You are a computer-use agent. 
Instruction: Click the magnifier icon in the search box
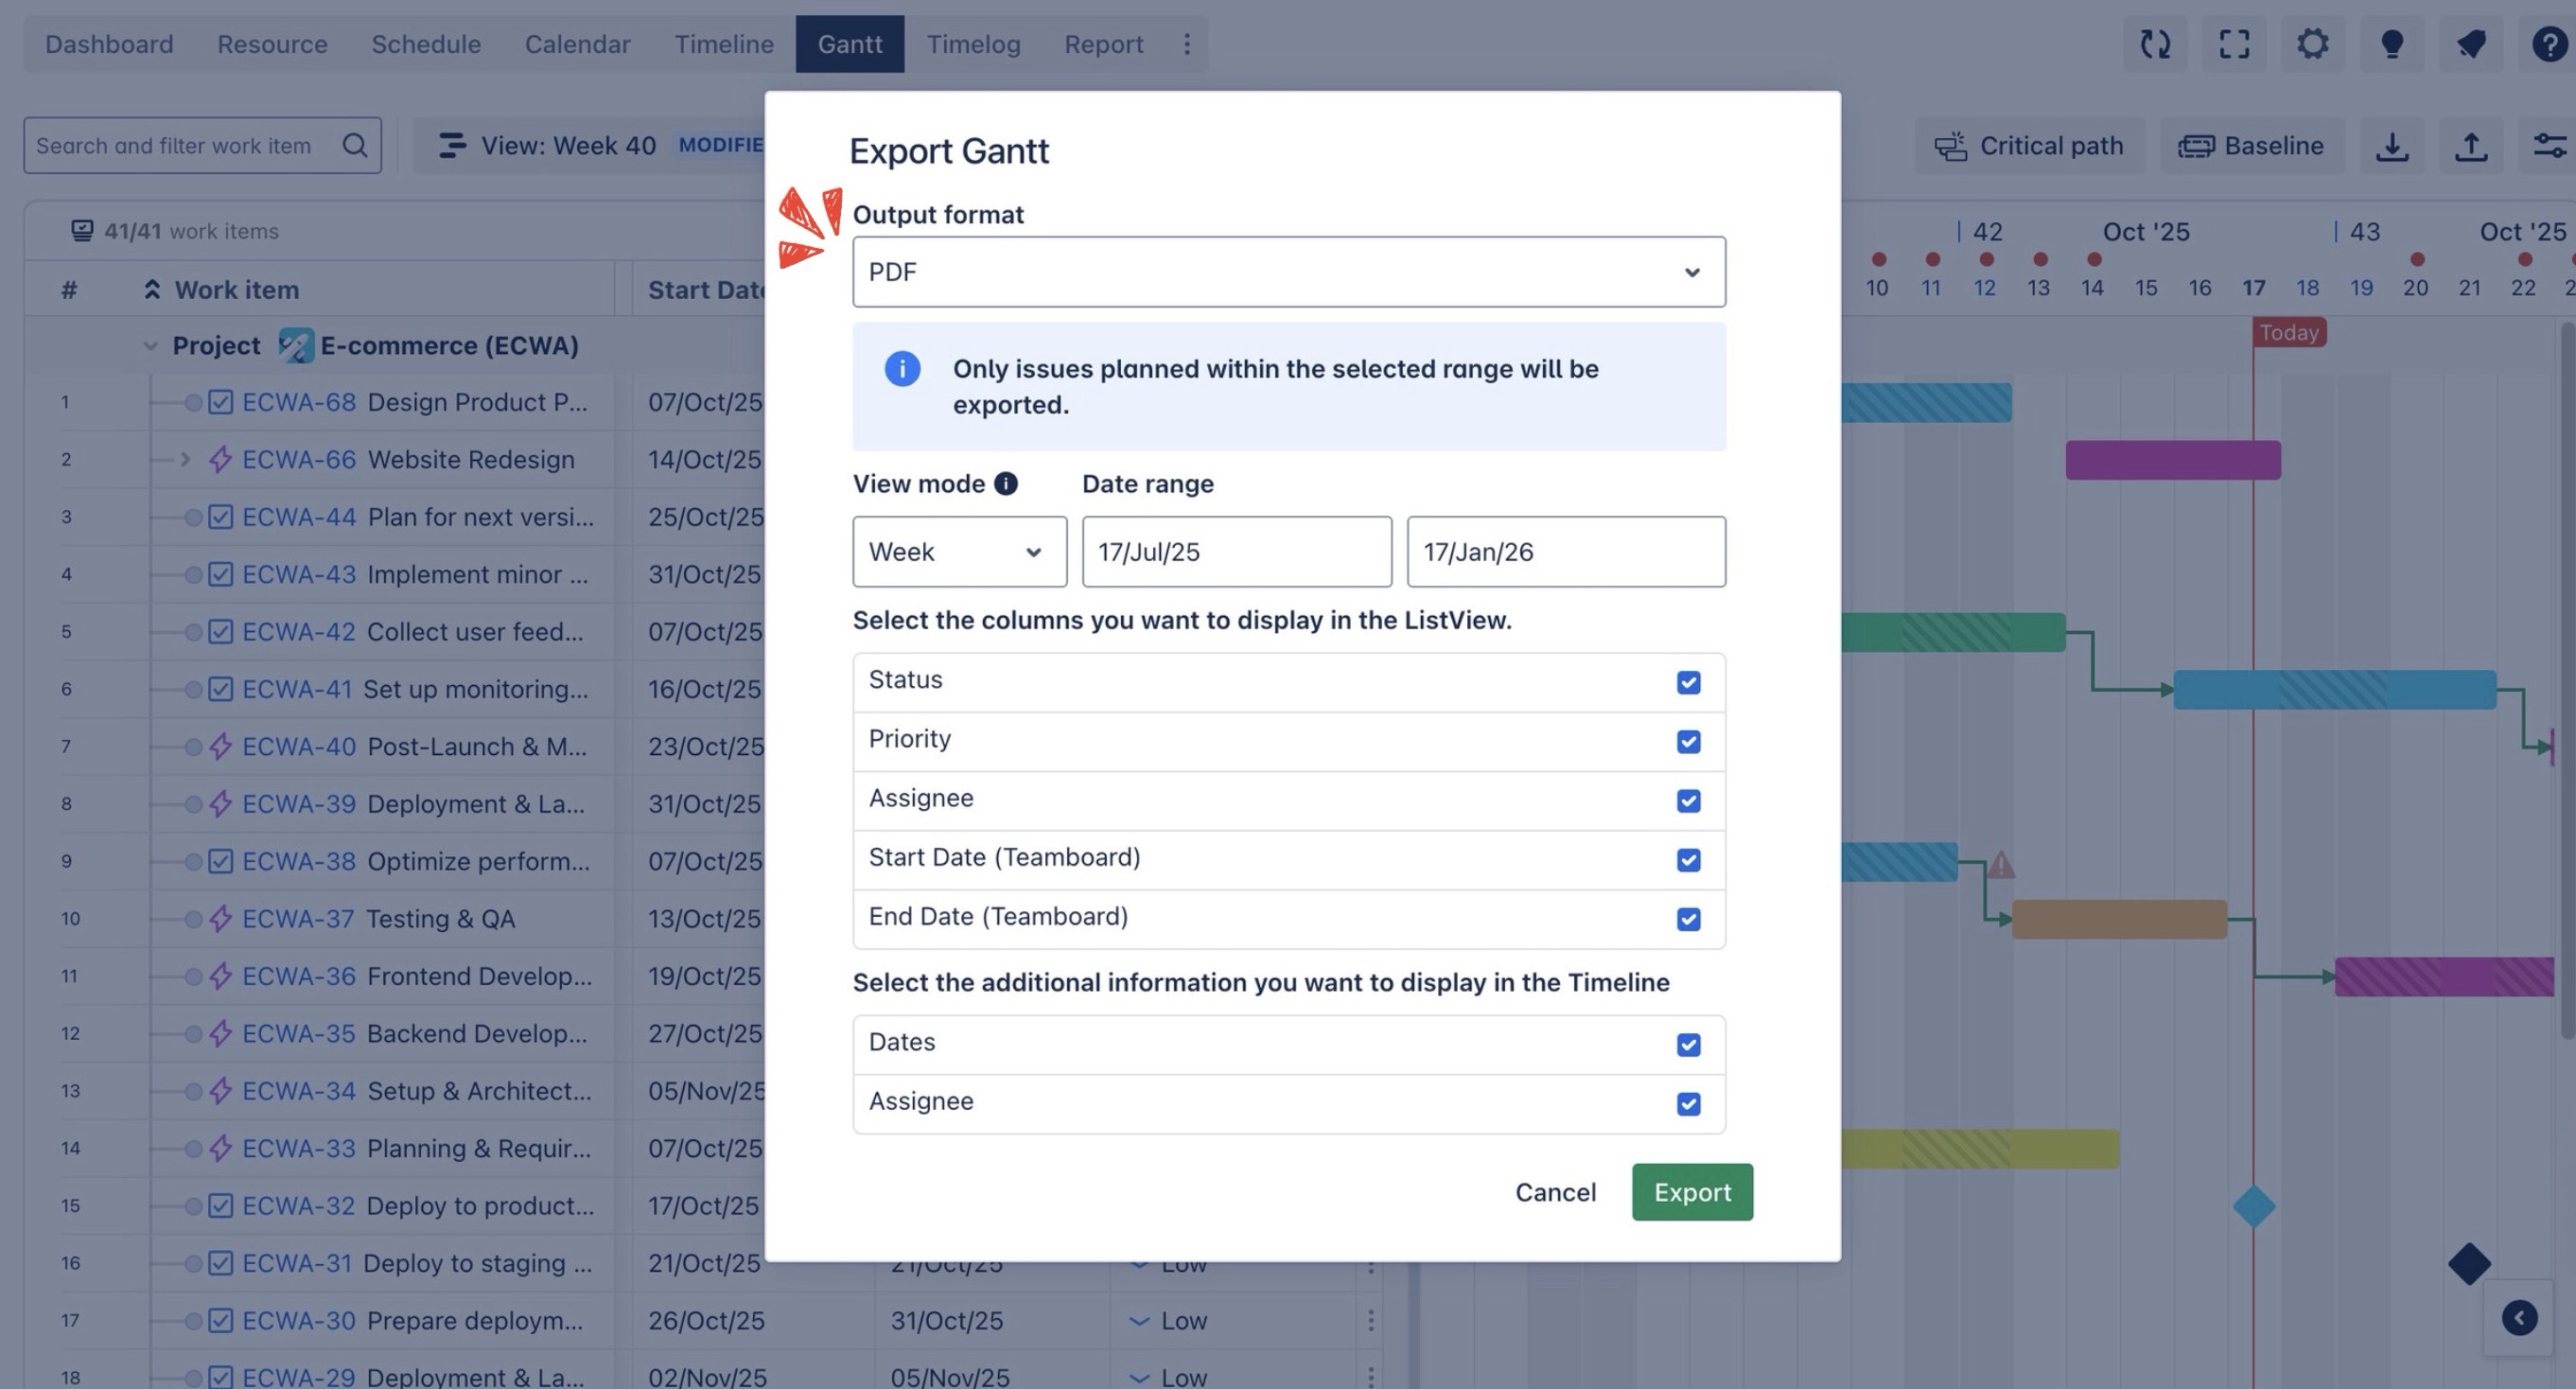(354, 146)
